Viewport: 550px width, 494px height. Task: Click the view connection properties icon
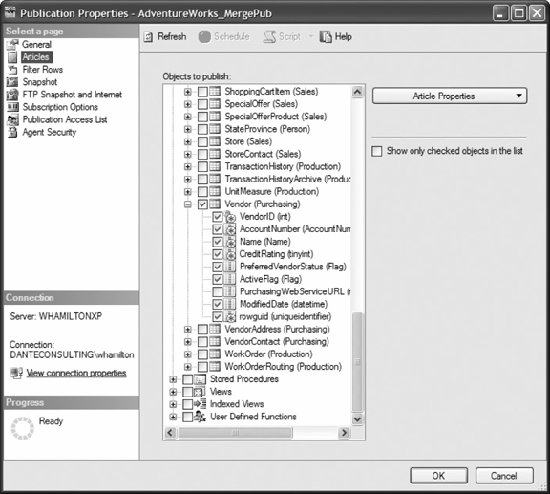[x=16, y=373]
